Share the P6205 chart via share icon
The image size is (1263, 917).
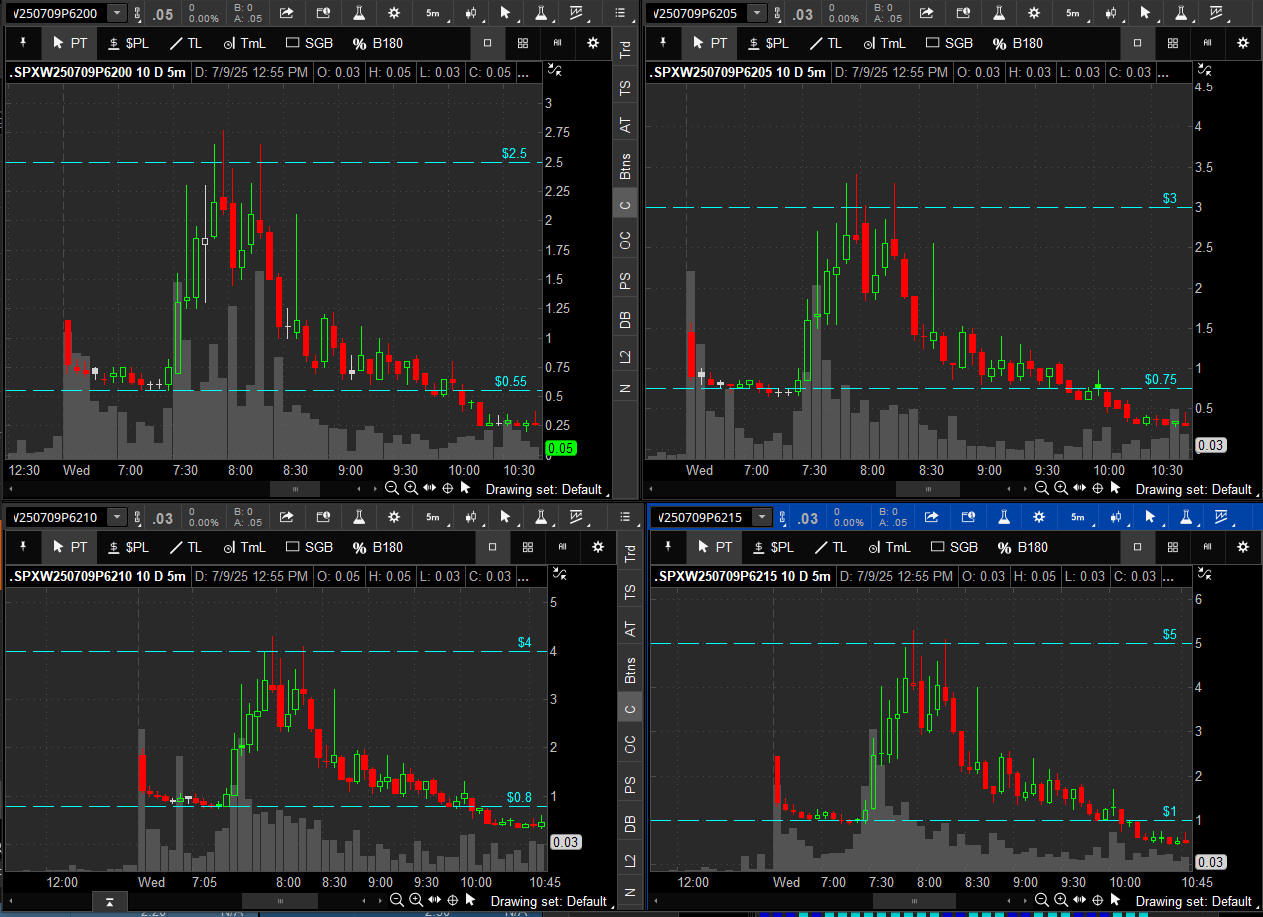[927, 13]
